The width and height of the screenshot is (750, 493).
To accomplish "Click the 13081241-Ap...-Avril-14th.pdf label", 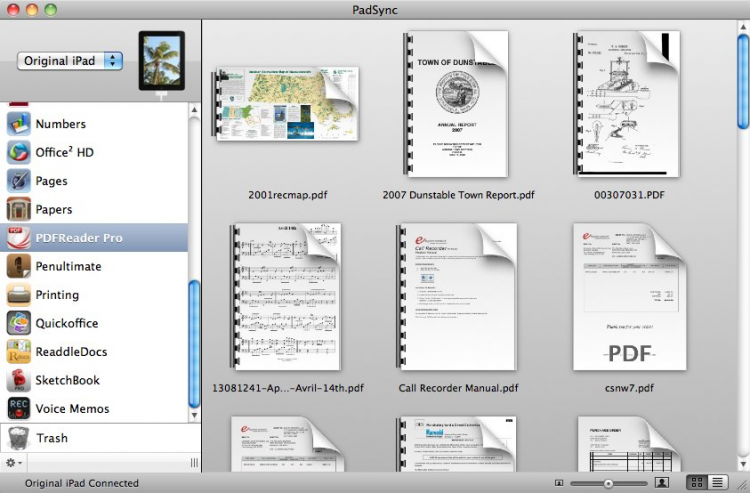I will tap(288, 388).
